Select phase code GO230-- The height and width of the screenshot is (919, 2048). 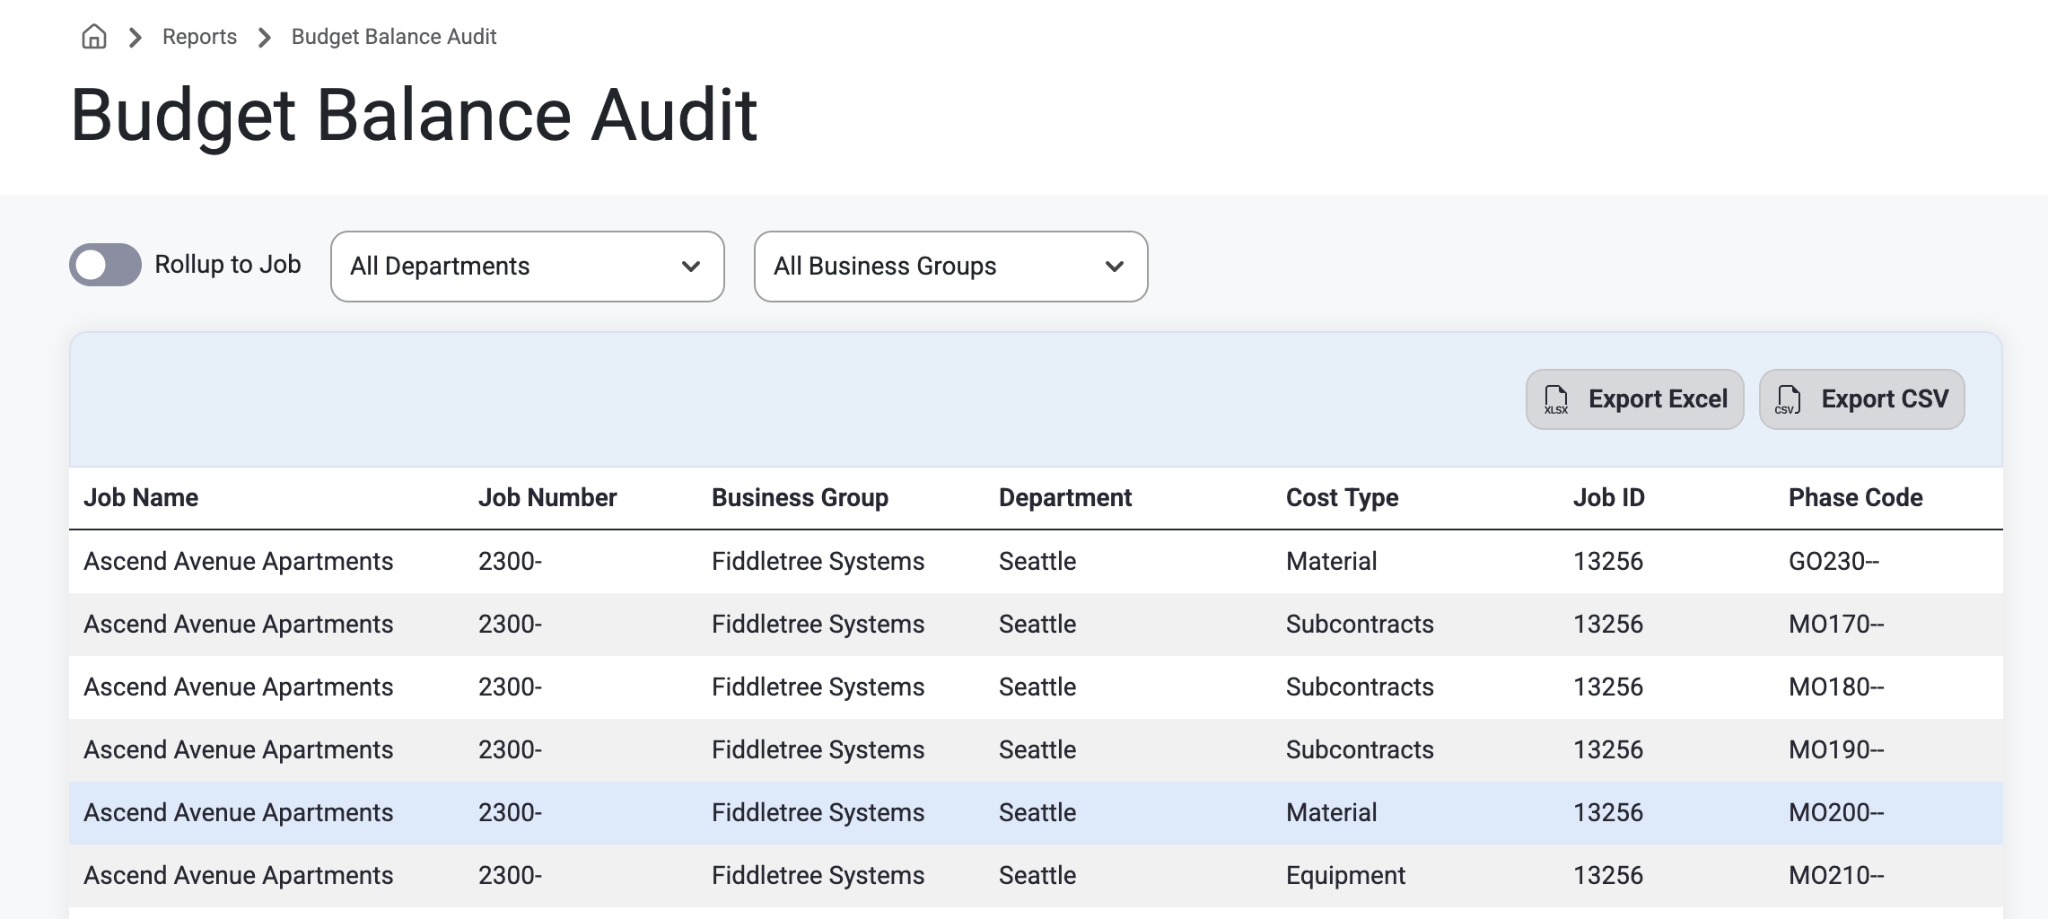click(x=1834, y=561)
